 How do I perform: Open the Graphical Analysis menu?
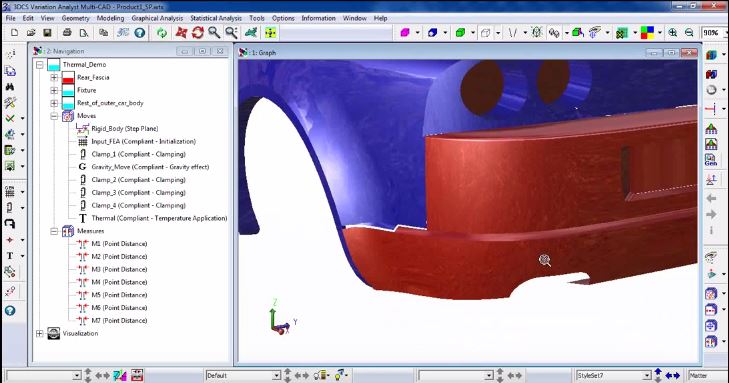(x=157, y=18)
